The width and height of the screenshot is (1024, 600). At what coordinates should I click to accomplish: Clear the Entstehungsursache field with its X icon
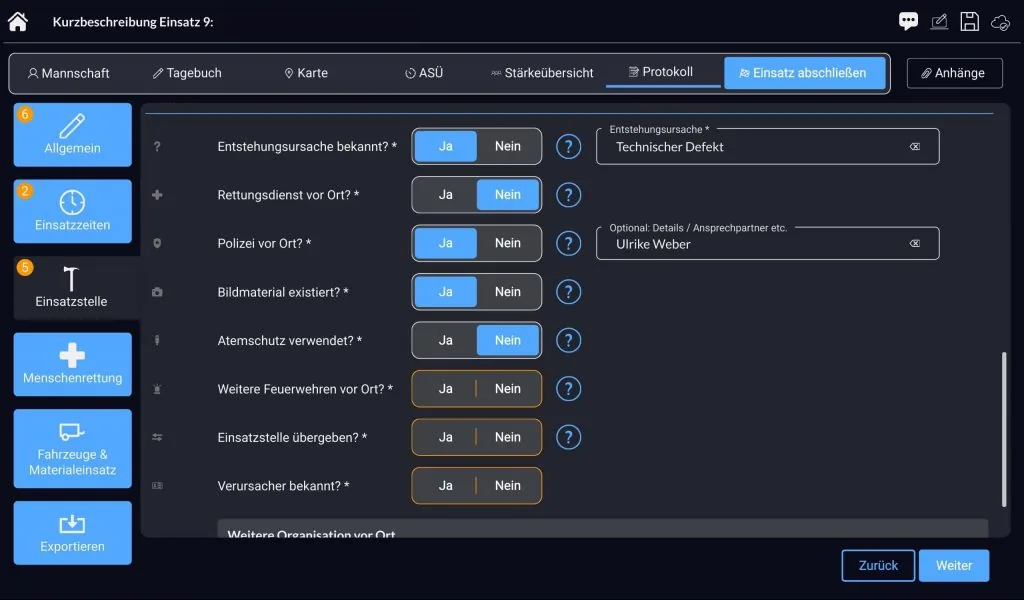[915, 147]
